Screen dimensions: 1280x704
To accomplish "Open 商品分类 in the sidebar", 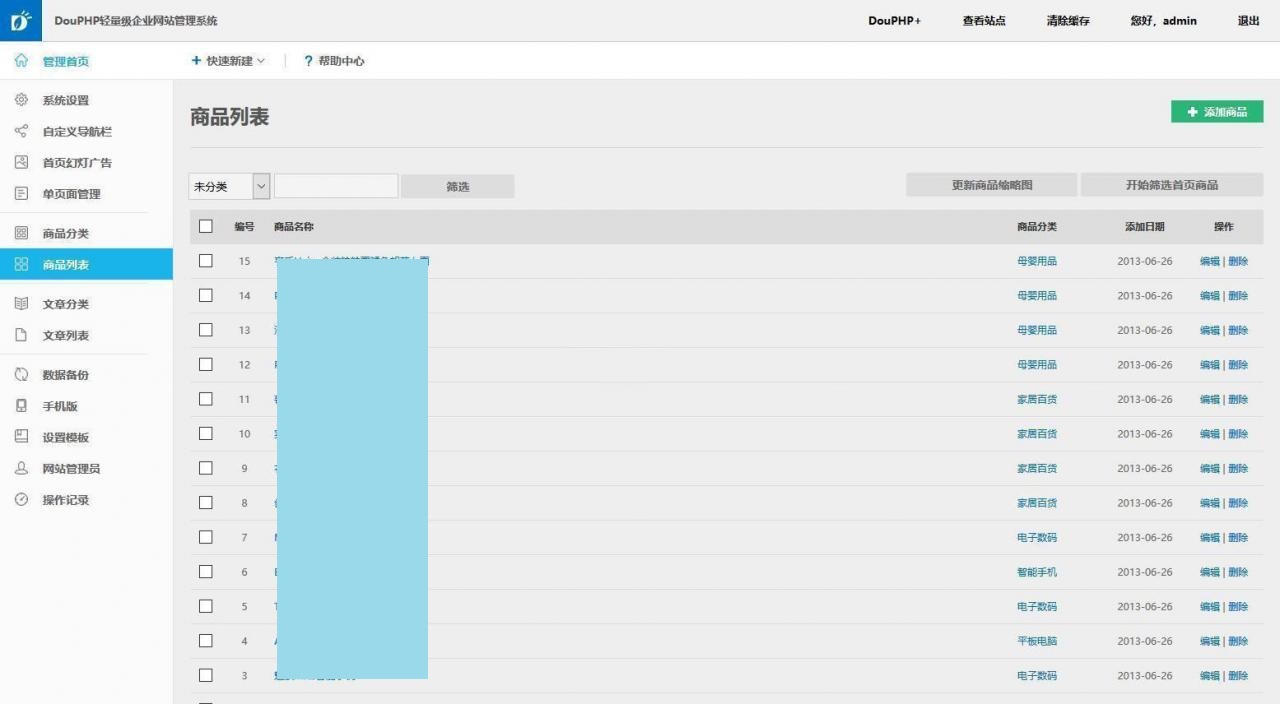I will [x=66, y=233].
